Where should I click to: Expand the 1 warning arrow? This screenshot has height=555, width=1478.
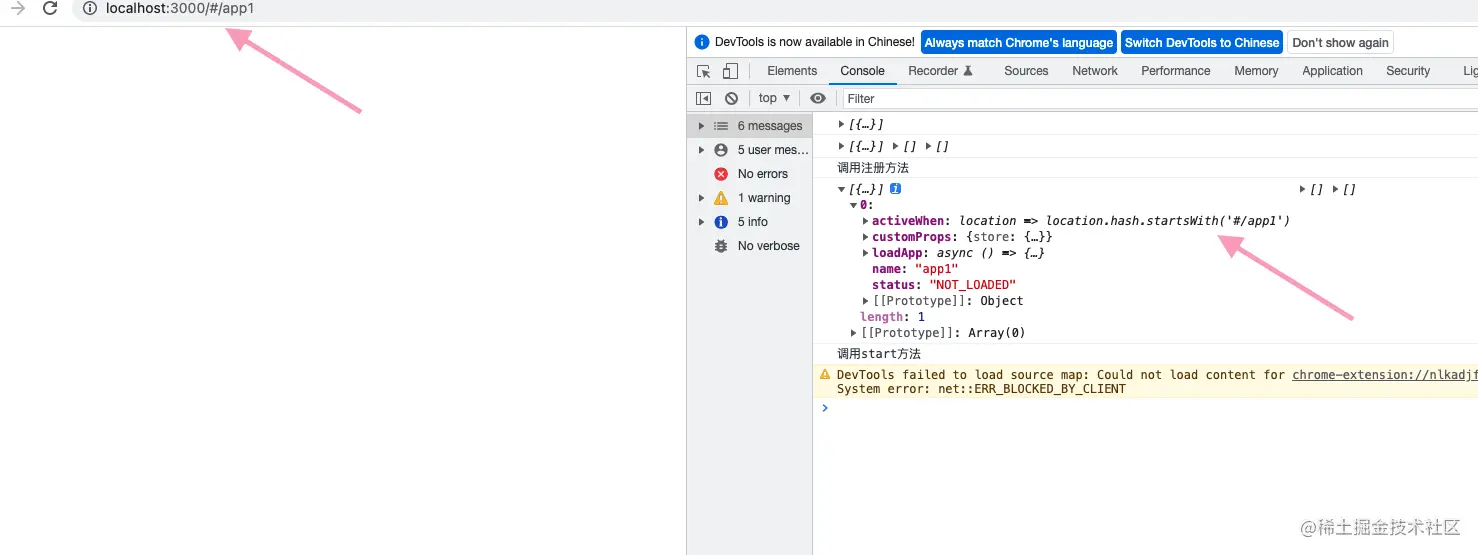(x=701, y=198)
